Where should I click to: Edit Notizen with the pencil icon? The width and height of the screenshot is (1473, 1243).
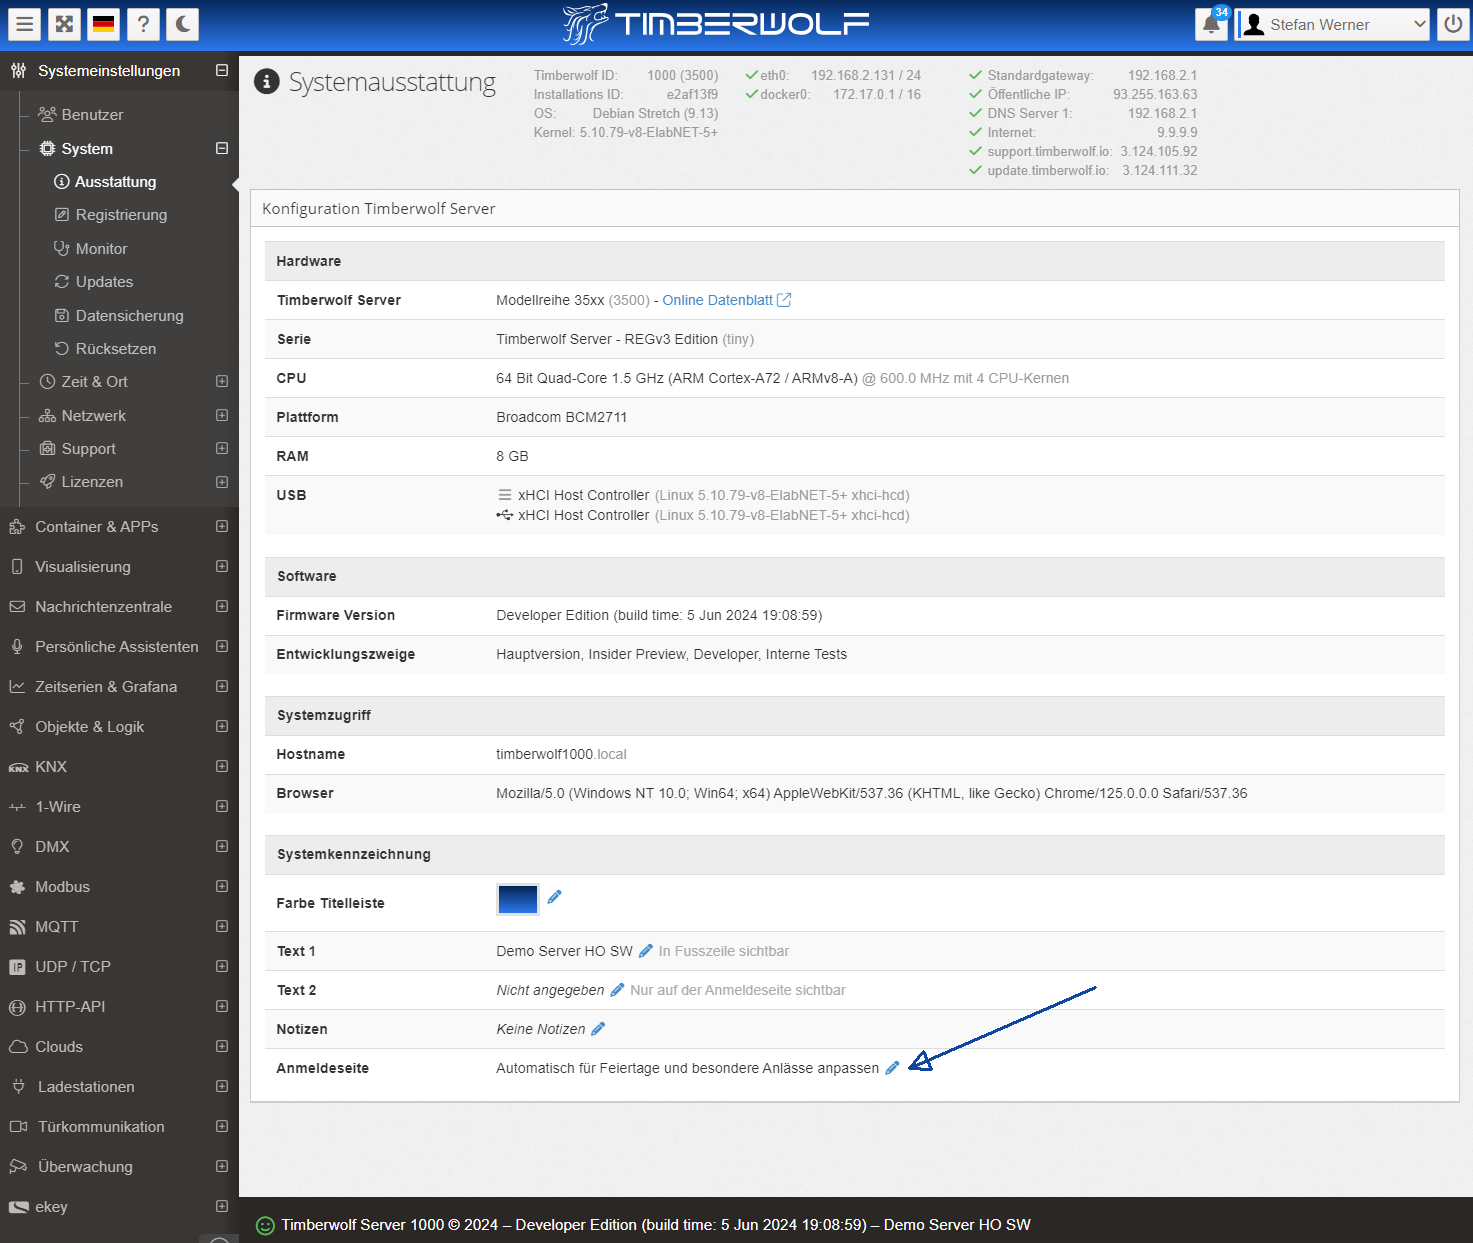[598, 1029]
